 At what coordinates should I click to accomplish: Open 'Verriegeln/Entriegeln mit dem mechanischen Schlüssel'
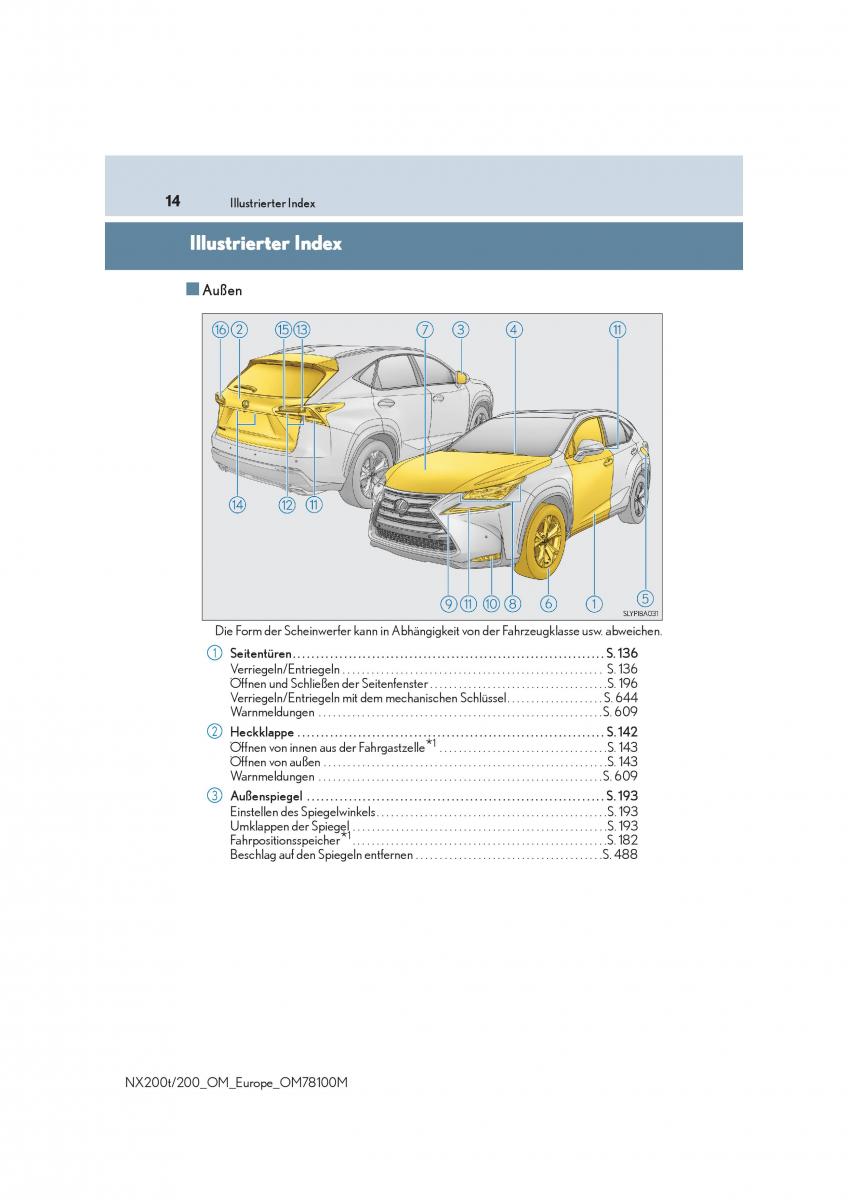[x=434, y=698]
